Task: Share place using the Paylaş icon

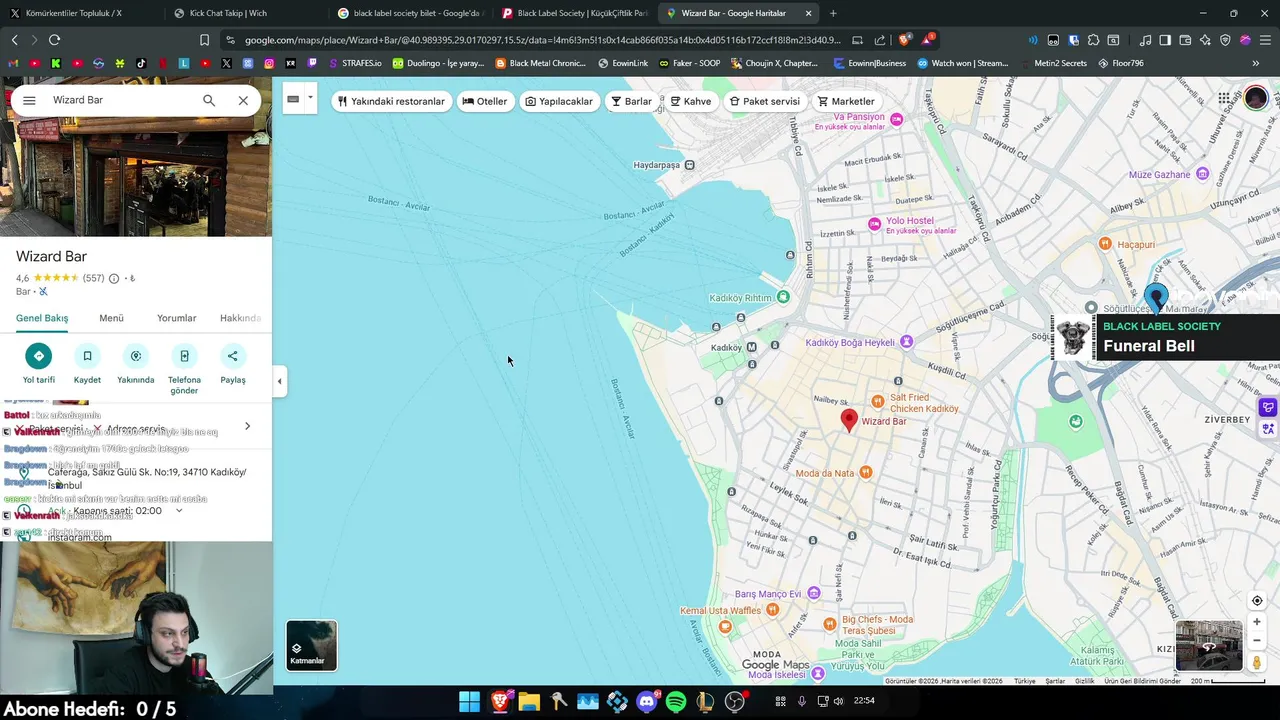Action: pos(233,356)
